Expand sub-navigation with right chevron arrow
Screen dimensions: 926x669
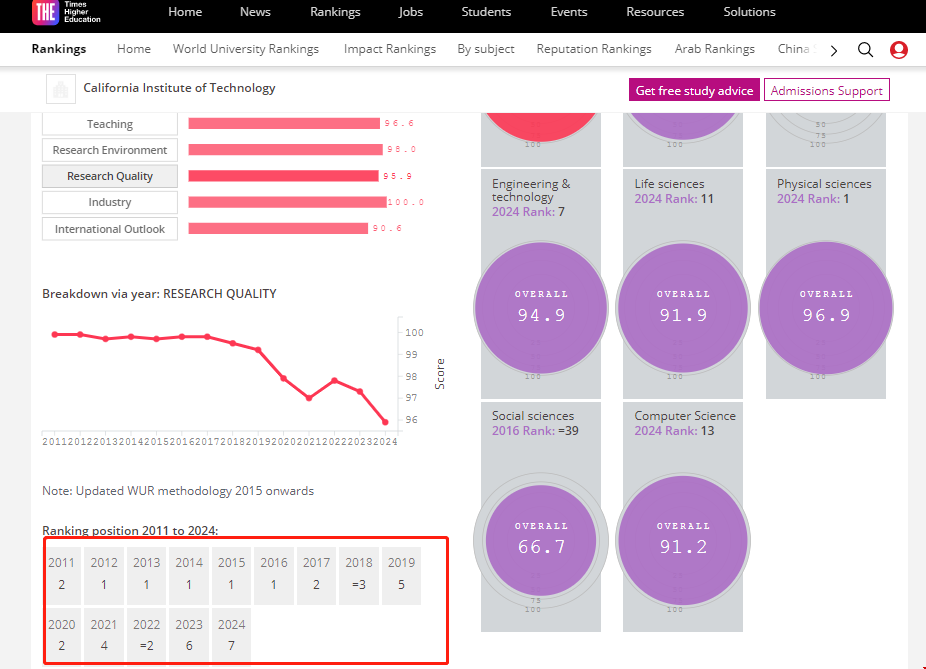coord(834,50)
